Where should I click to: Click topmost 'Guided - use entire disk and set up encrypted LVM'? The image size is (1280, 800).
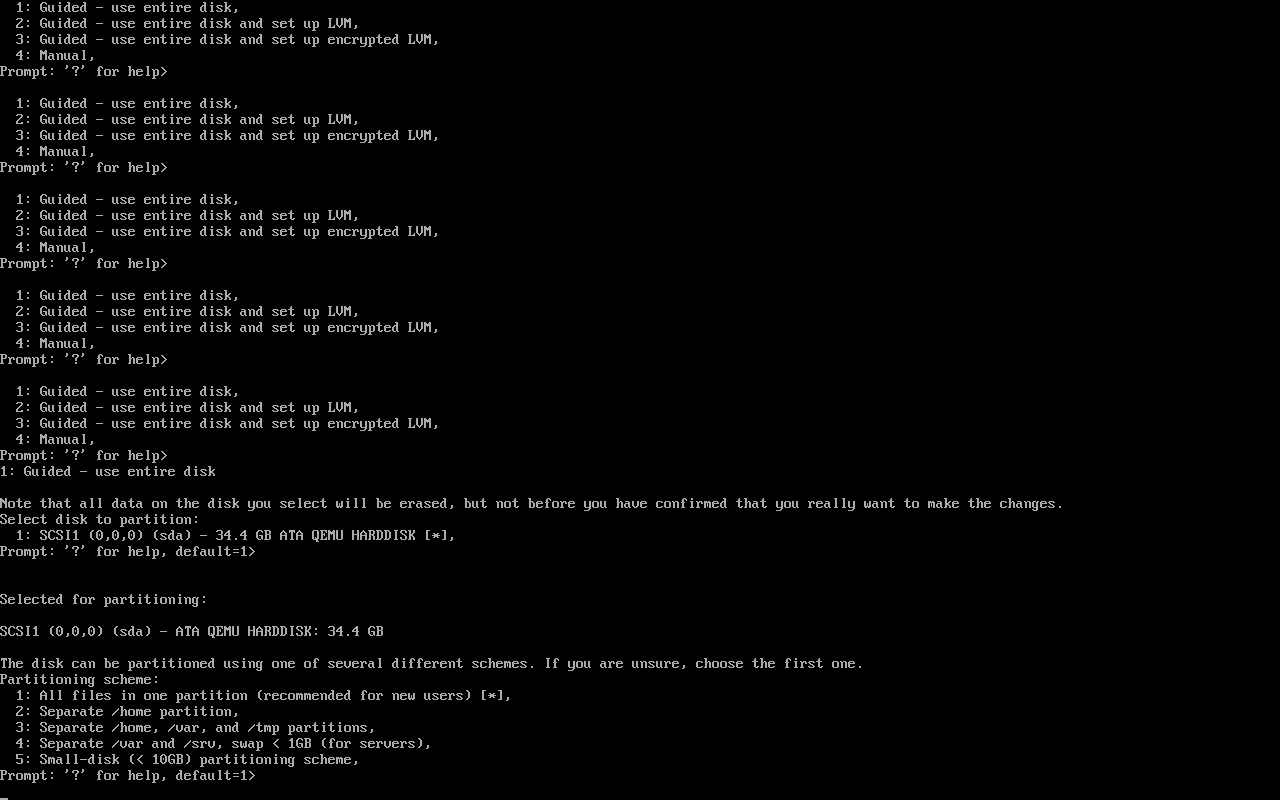(x=227, y=39)
